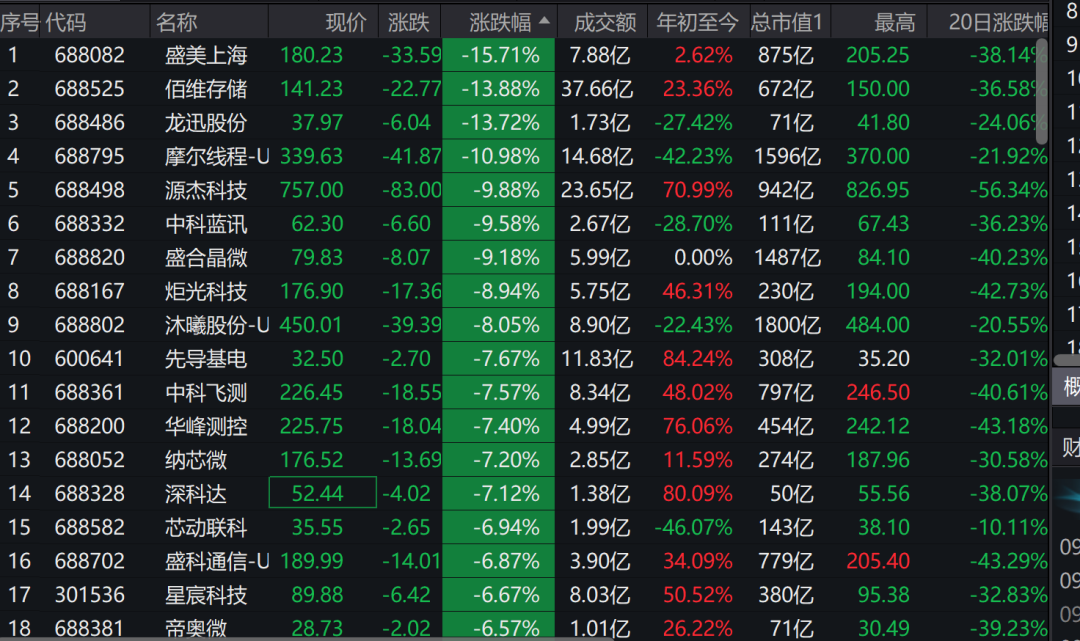
Task: Click the -15.71% change cell
Action: (499, 55)
